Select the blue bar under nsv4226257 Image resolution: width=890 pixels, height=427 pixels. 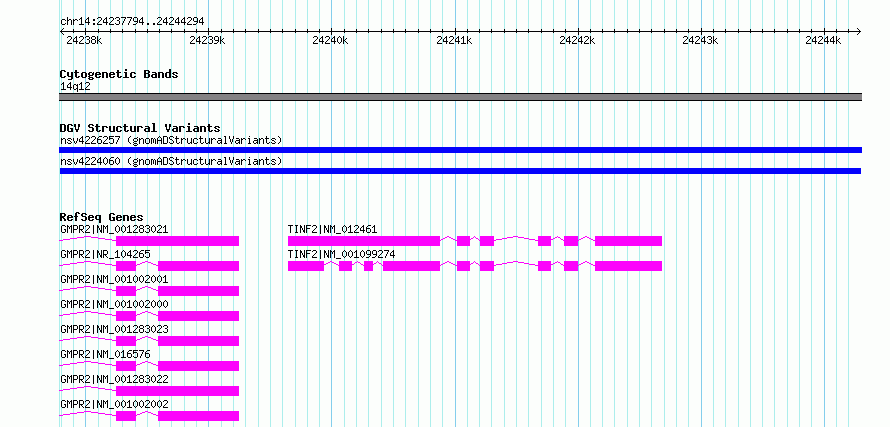point(460,150)
